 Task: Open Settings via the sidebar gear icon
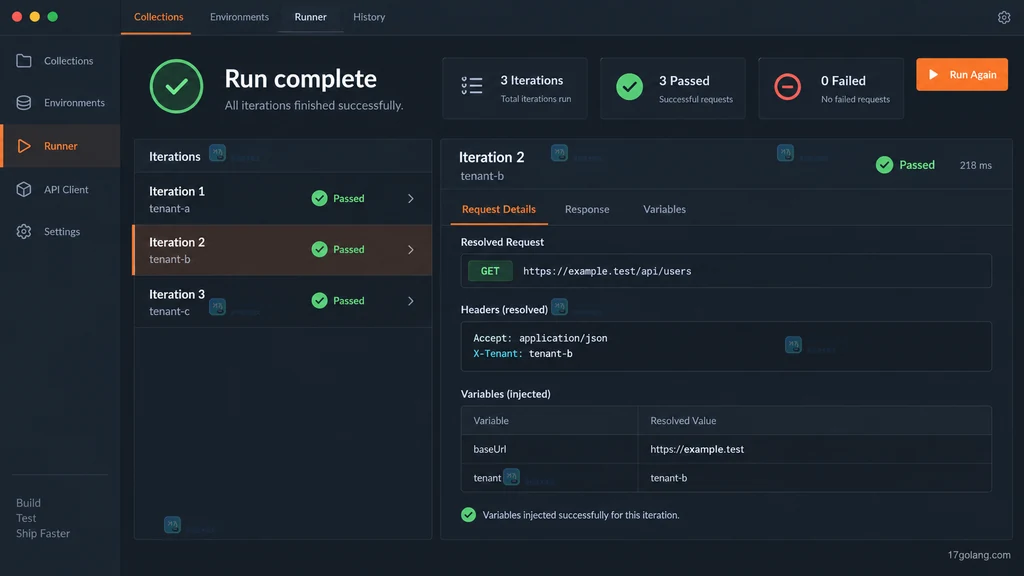[24, 231]
